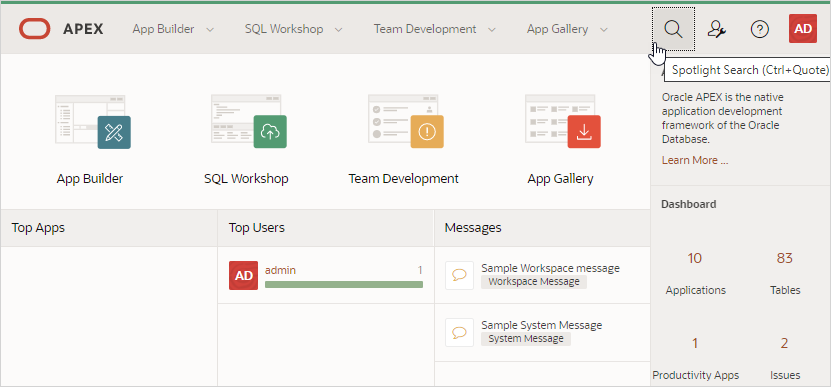Expand the App Builder dropdown chevron
Screen dimensions: 831x387
[x=210, y=30]
